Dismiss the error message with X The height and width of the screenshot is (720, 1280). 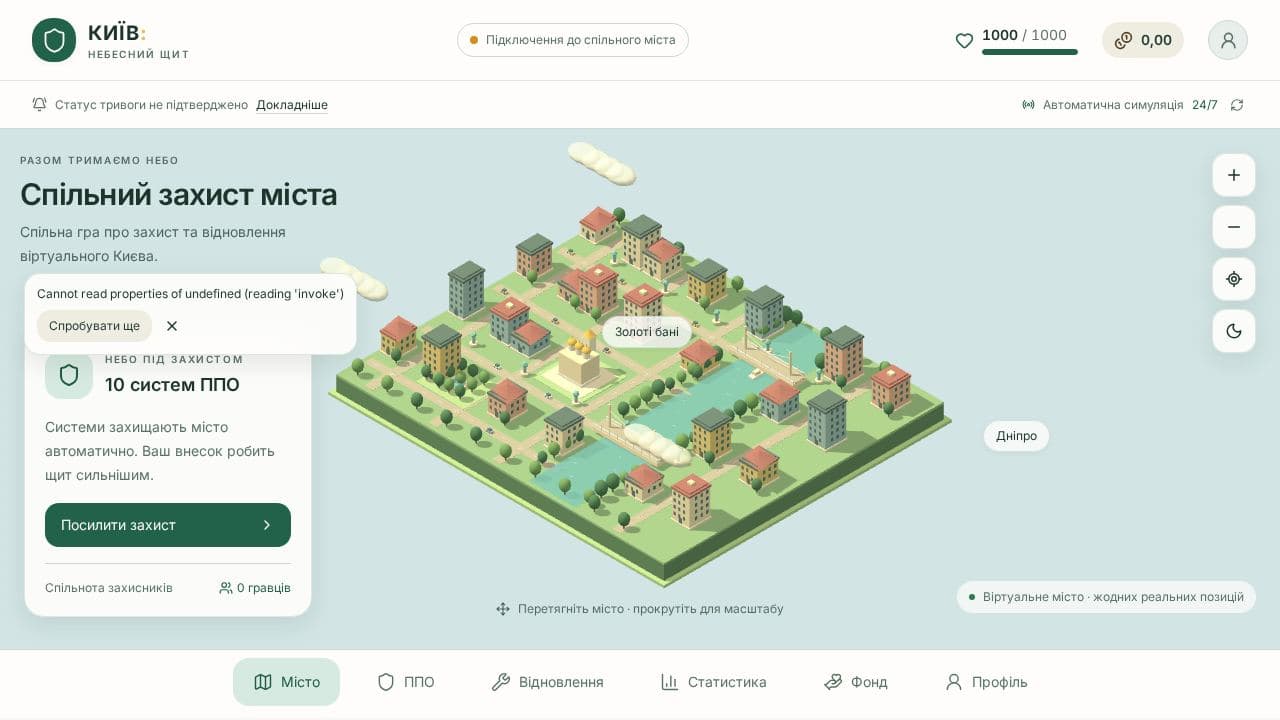pos(172,326)
